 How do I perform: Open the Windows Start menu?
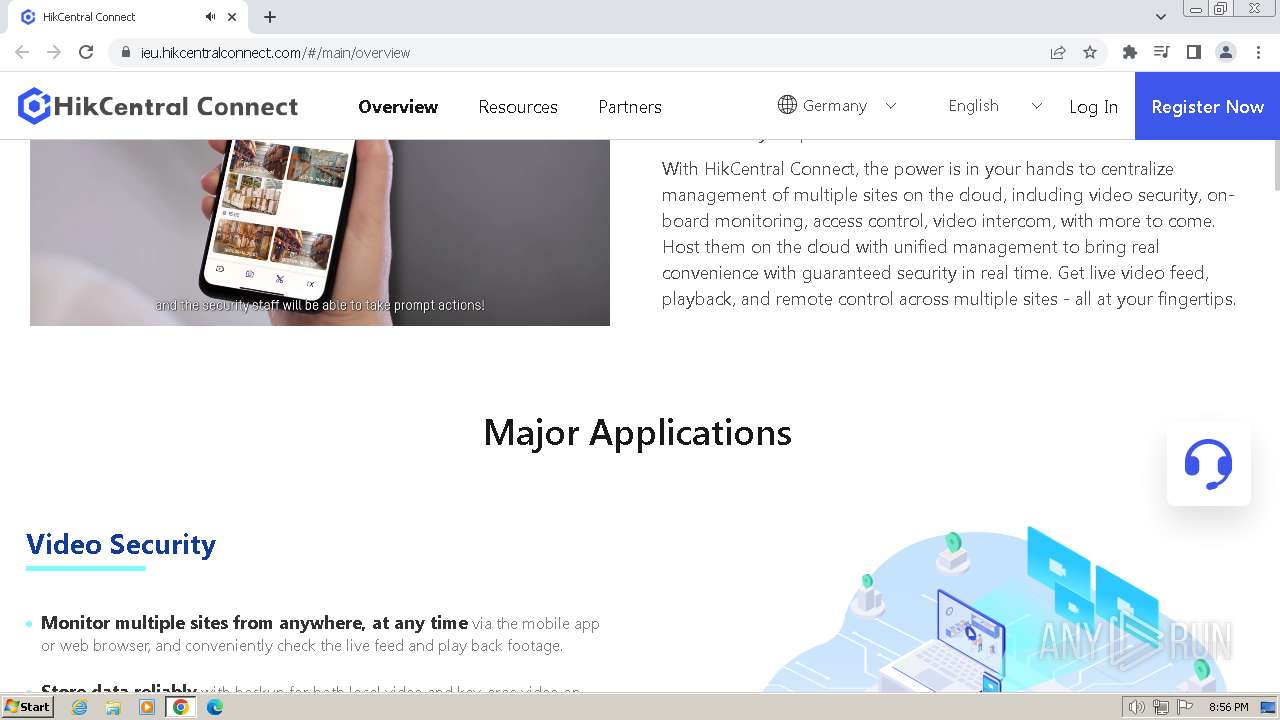click(x=27, y=707)
